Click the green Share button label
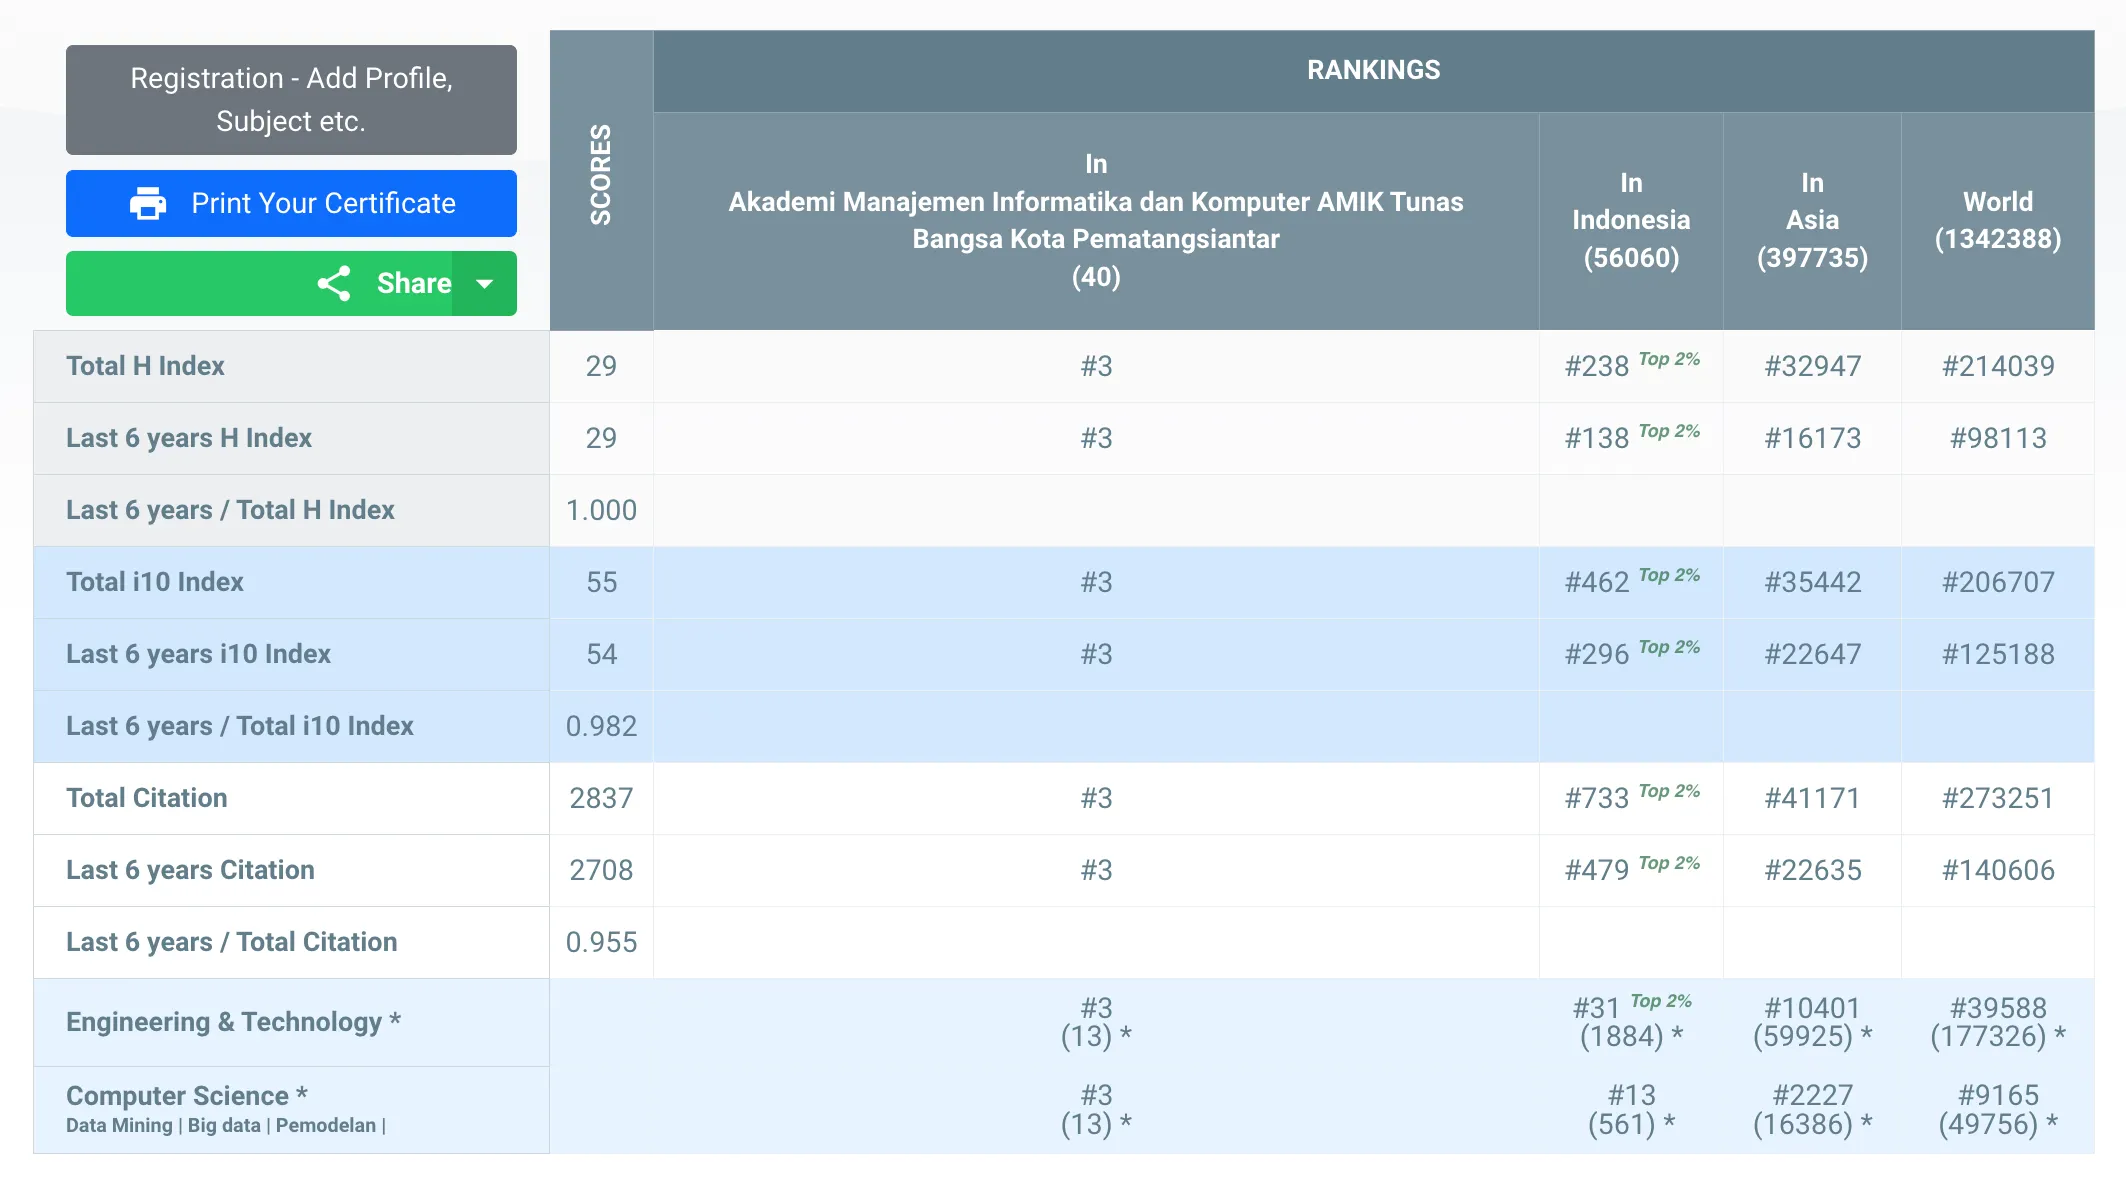Image resolution: width=2126 pixels, height=1189 pixels. coord(413,284)
